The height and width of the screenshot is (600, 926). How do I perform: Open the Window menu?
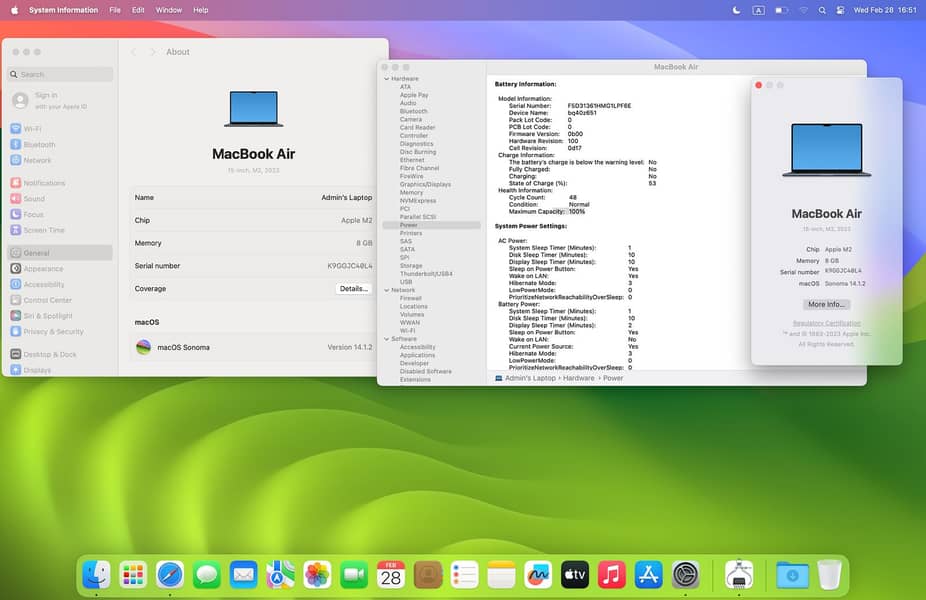click(x=169, y=10)
